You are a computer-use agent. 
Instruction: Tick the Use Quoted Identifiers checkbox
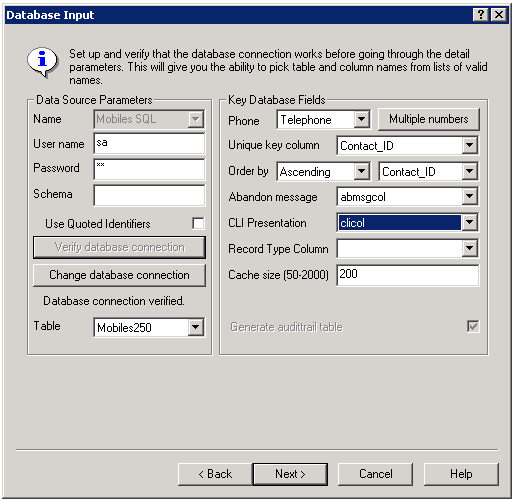point(198,223)
